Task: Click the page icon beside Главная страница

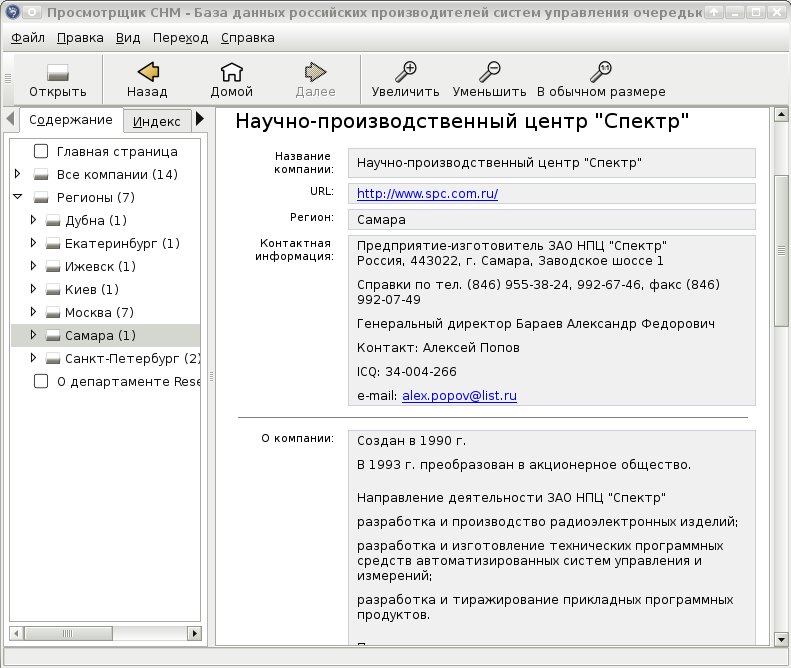Action: pos(41,151)
